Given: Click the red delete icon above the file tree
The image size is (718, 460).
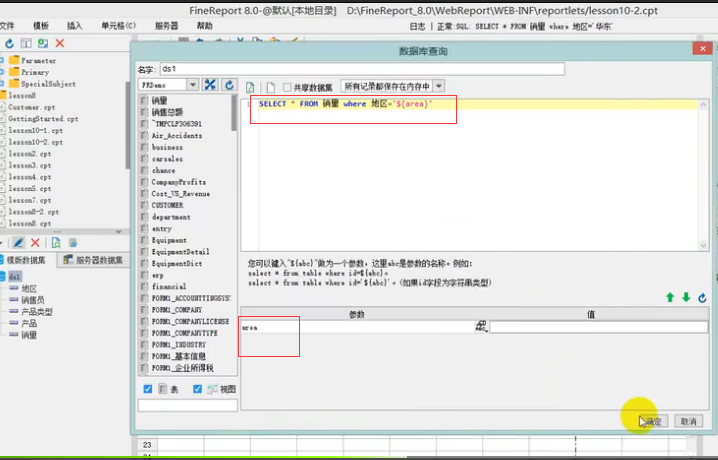Looking at the screenshot, I should click(x=60, y=43).
